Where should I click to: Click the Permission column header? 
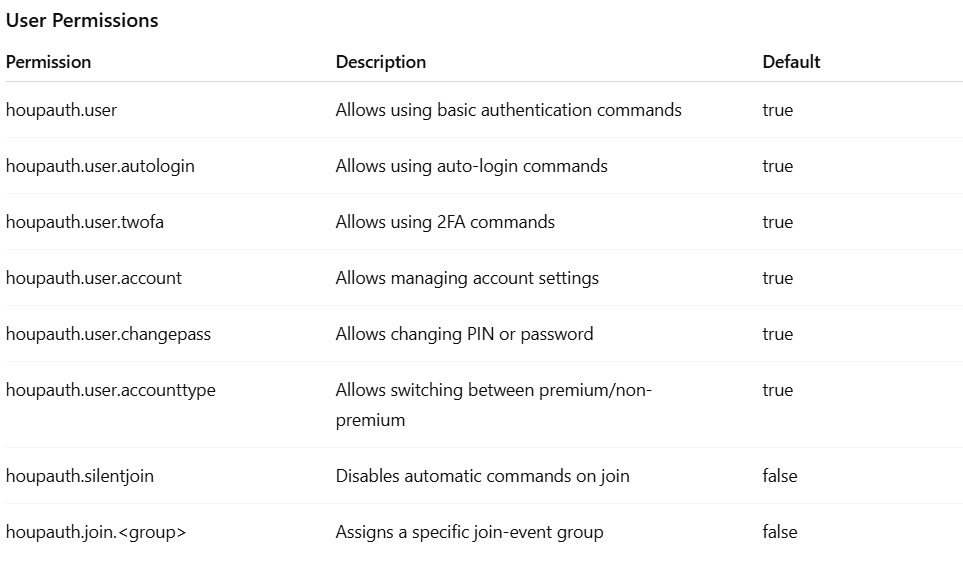pyautogui.click(x=48, y=62)
